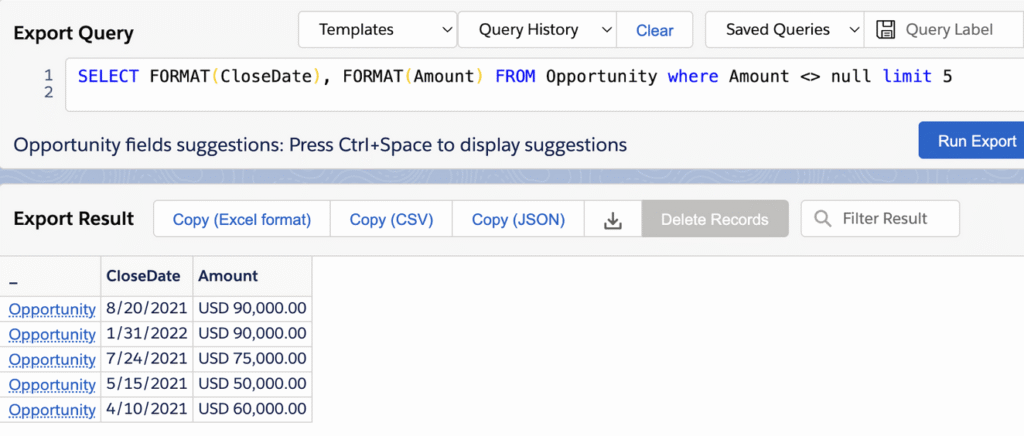
Task: Click the download results icon
Action: 612,219
